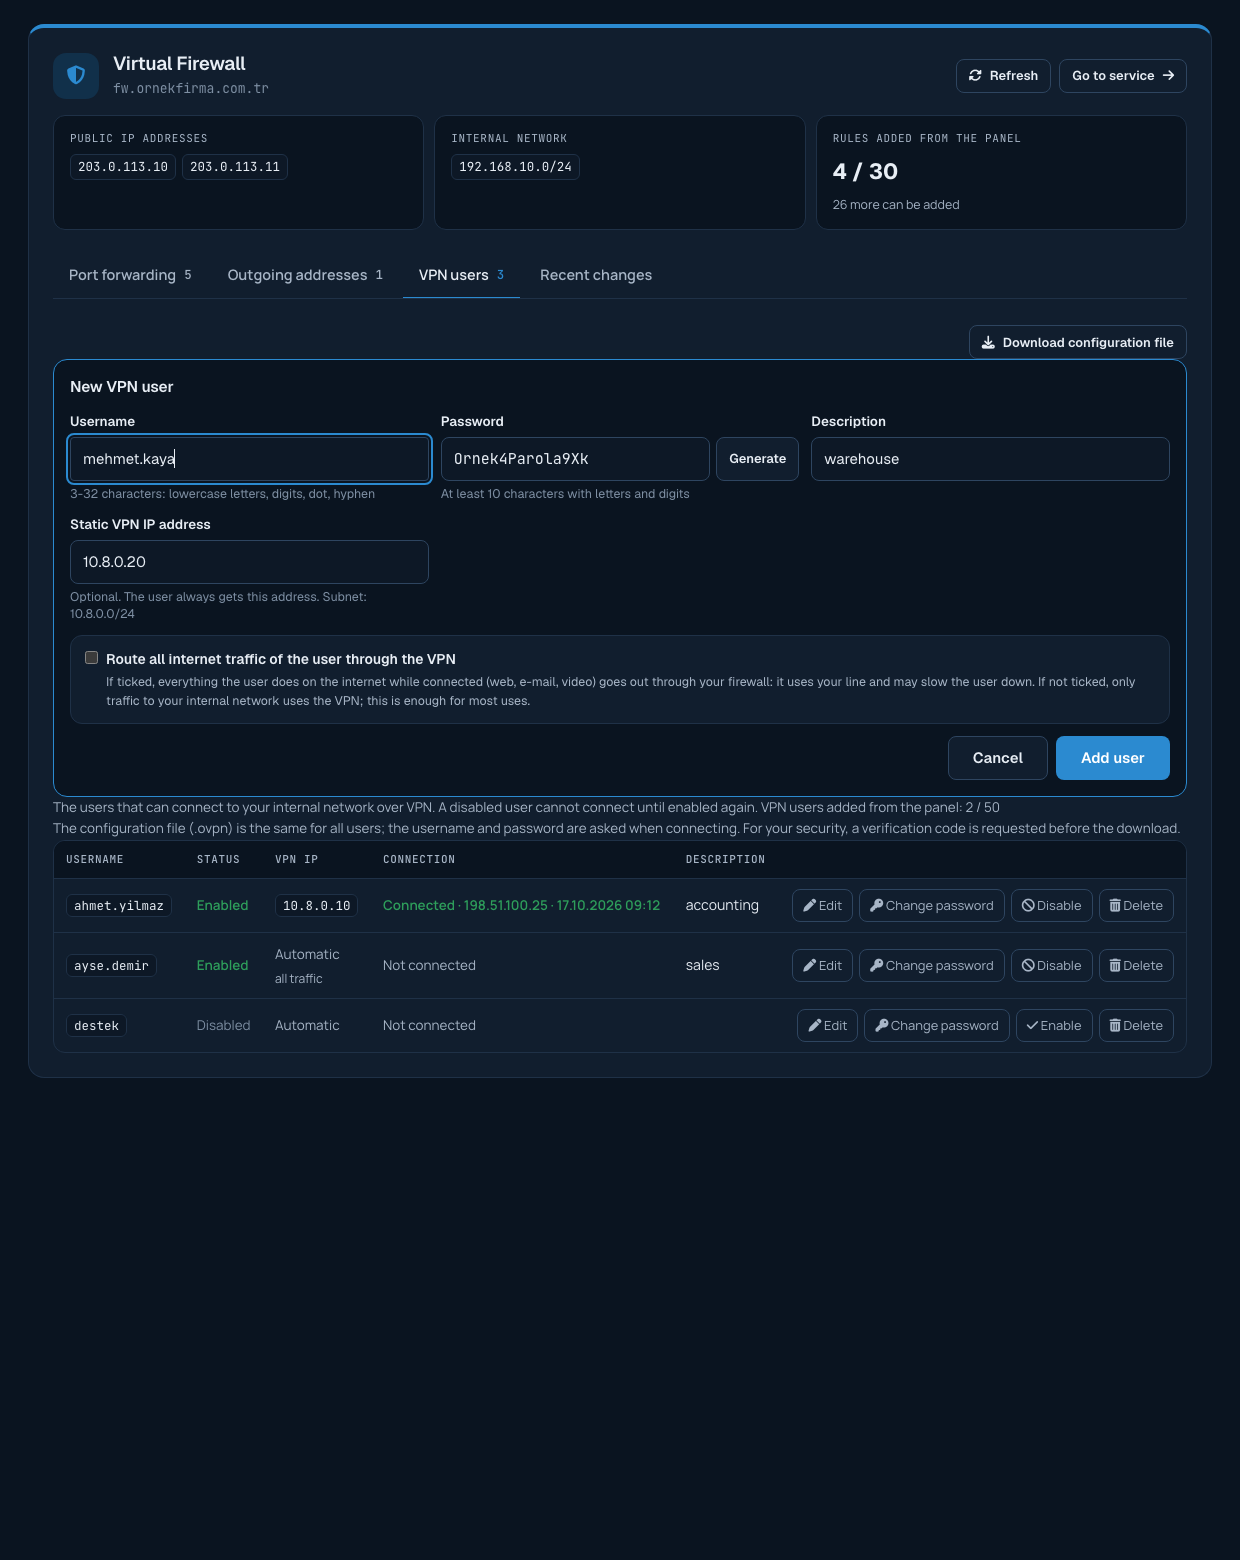Click the VPN IP column header
The width and height of the screenshot is (1240, 1560).
click(x=297, y=860)
